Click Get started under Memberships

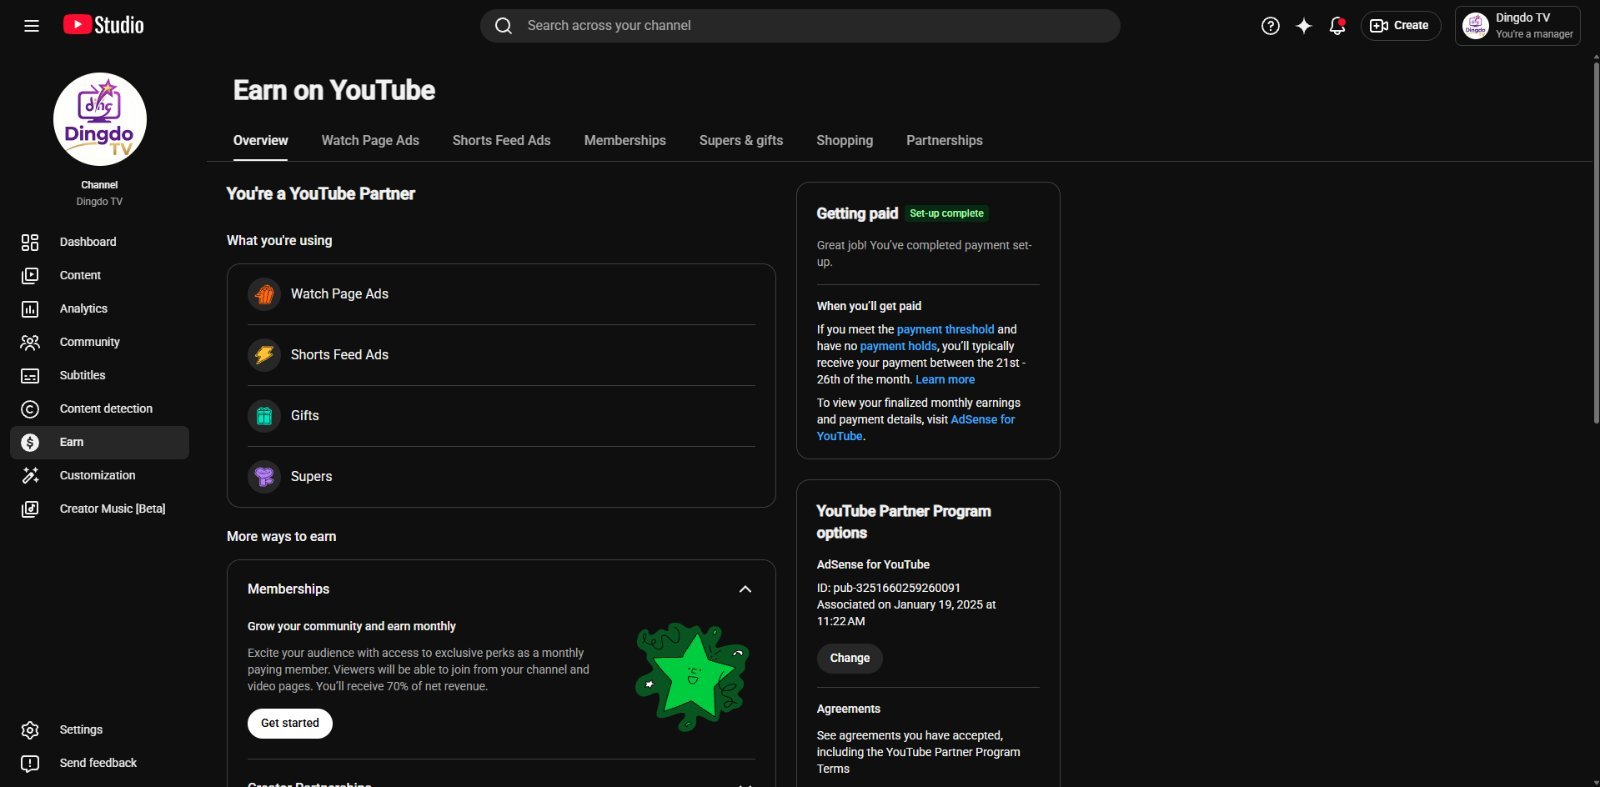point(290,723)
